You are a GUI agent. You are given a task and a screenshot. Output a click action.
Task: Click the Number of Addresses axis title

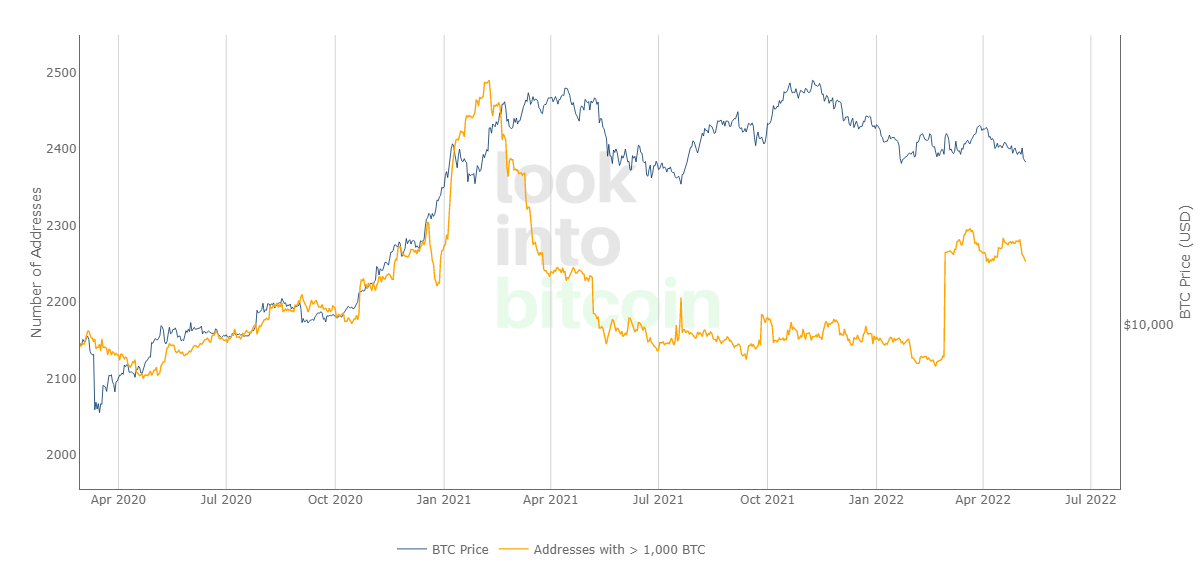[37, 262]
